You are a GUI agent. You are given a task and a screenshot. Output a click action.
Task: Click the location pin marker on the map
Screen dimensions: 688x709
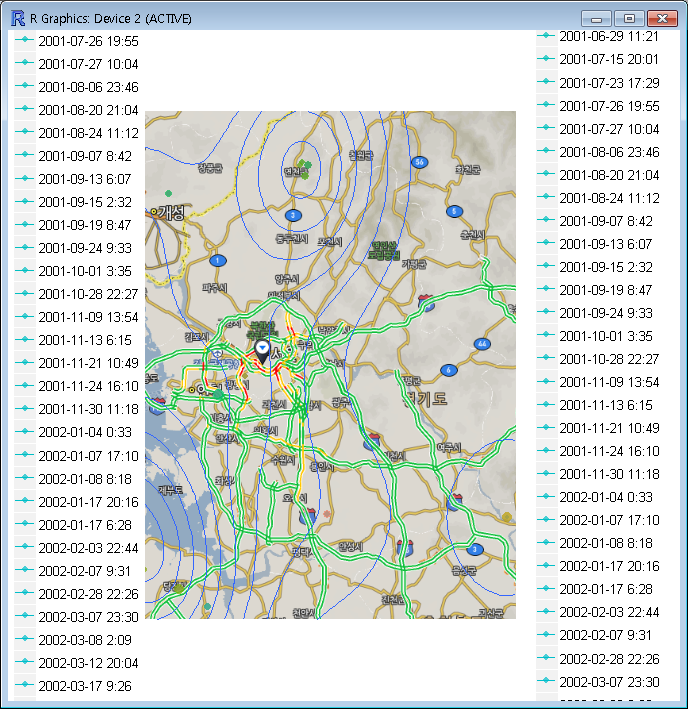click(262, 352)
